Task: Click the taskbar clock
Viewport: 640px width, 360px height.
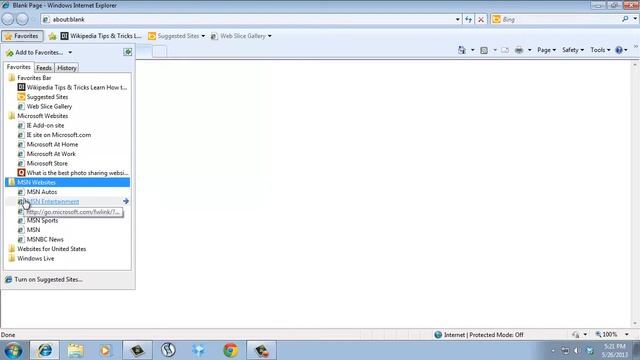Action: click(614, 351)
